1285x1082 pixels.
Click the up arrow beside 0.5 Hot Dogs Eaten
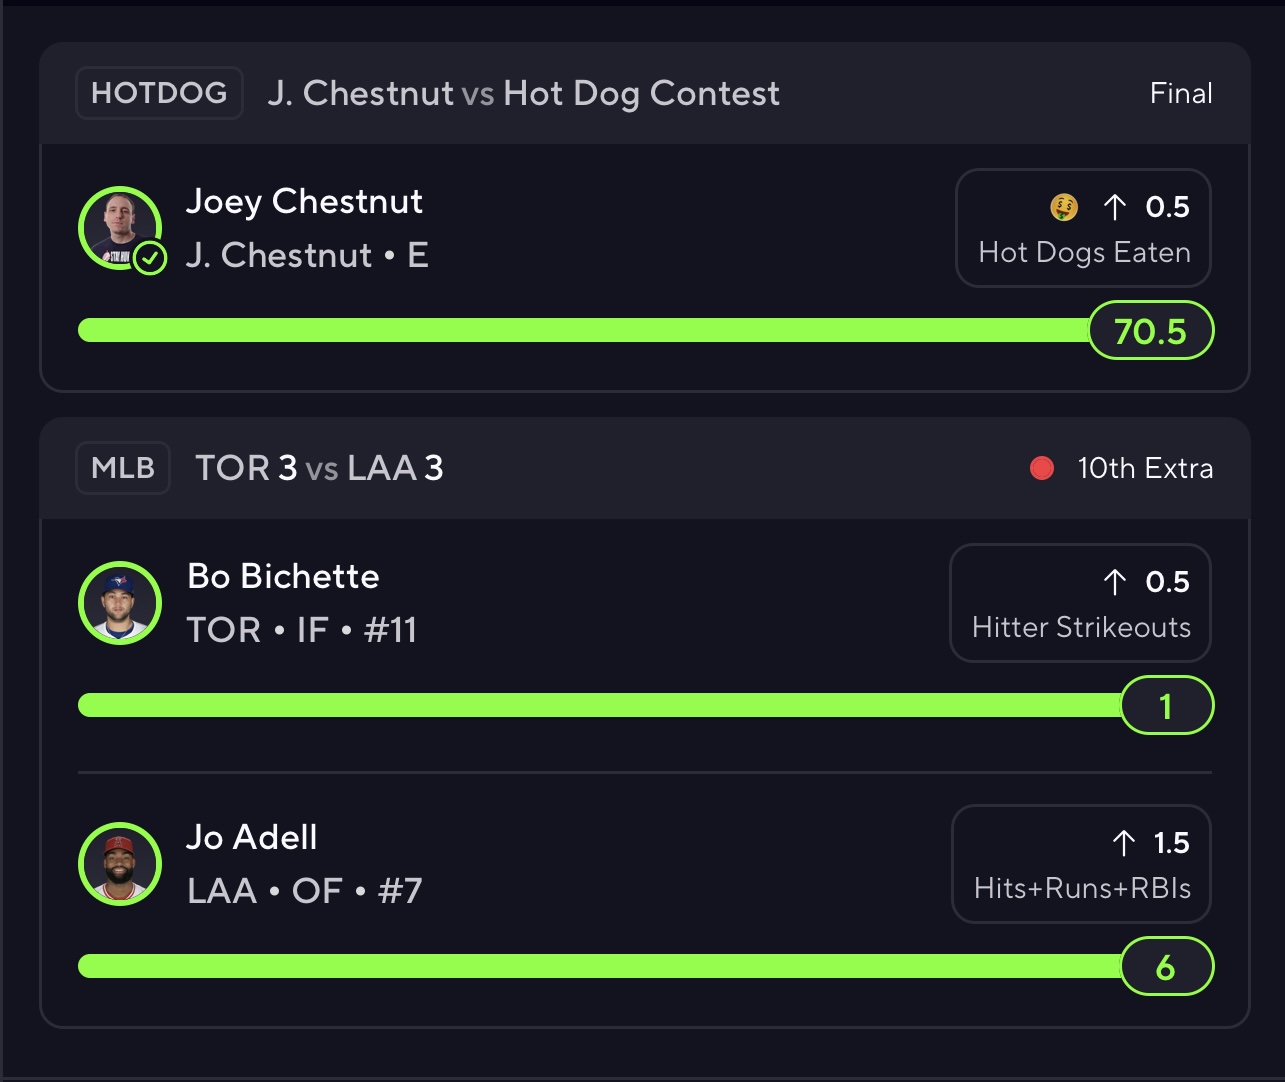(1114, 207)
